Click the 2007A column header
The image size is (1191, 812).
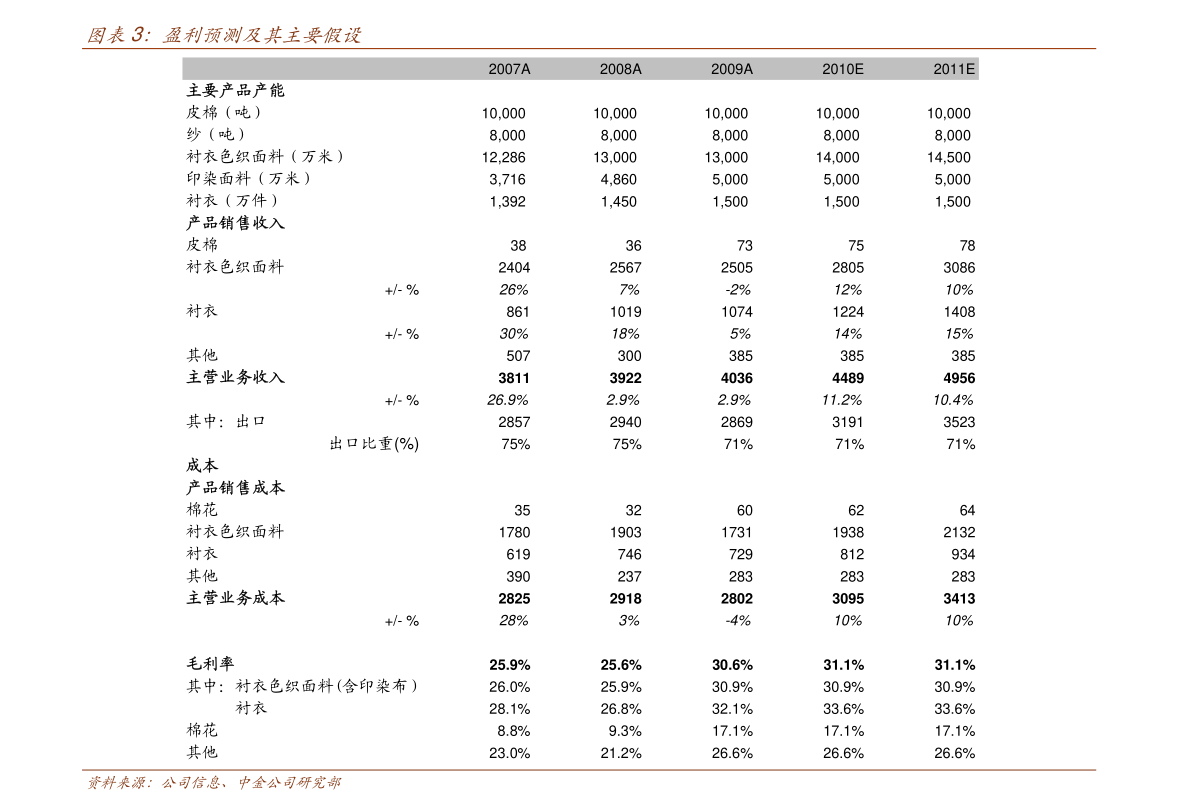(509, 69)
